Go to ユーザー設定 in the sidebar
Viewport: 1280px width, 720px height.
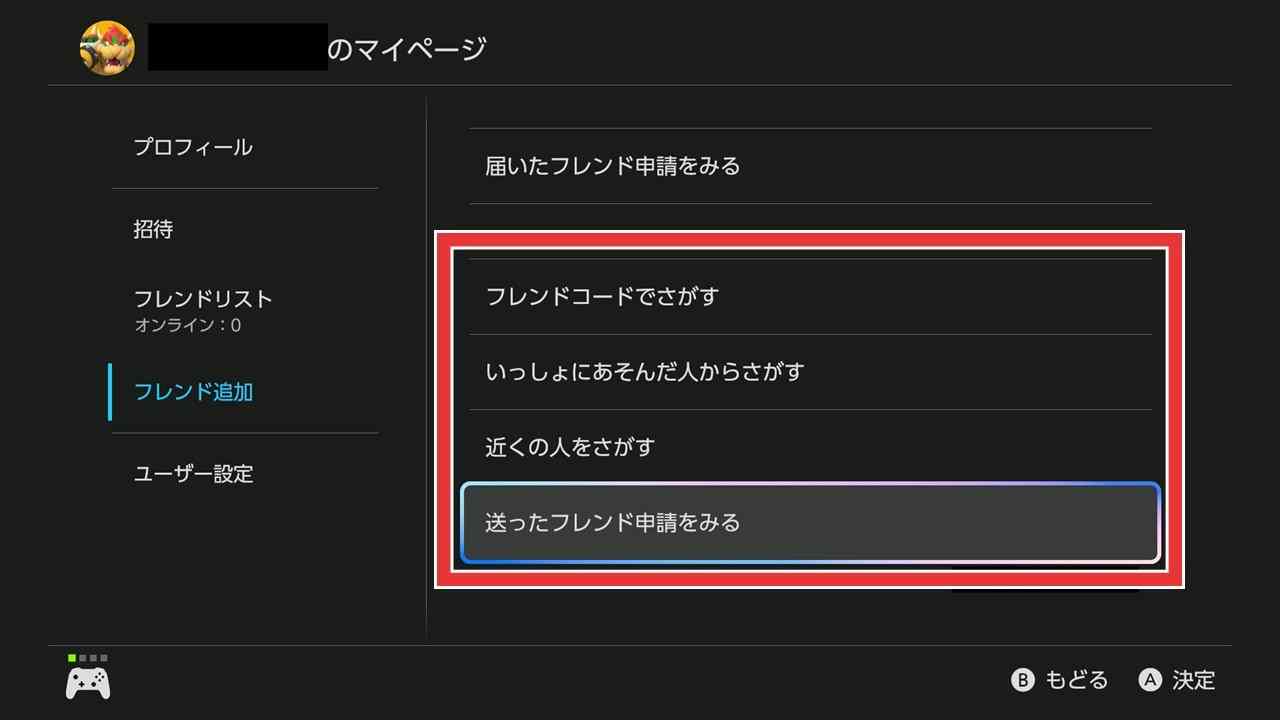pos(193,473)
